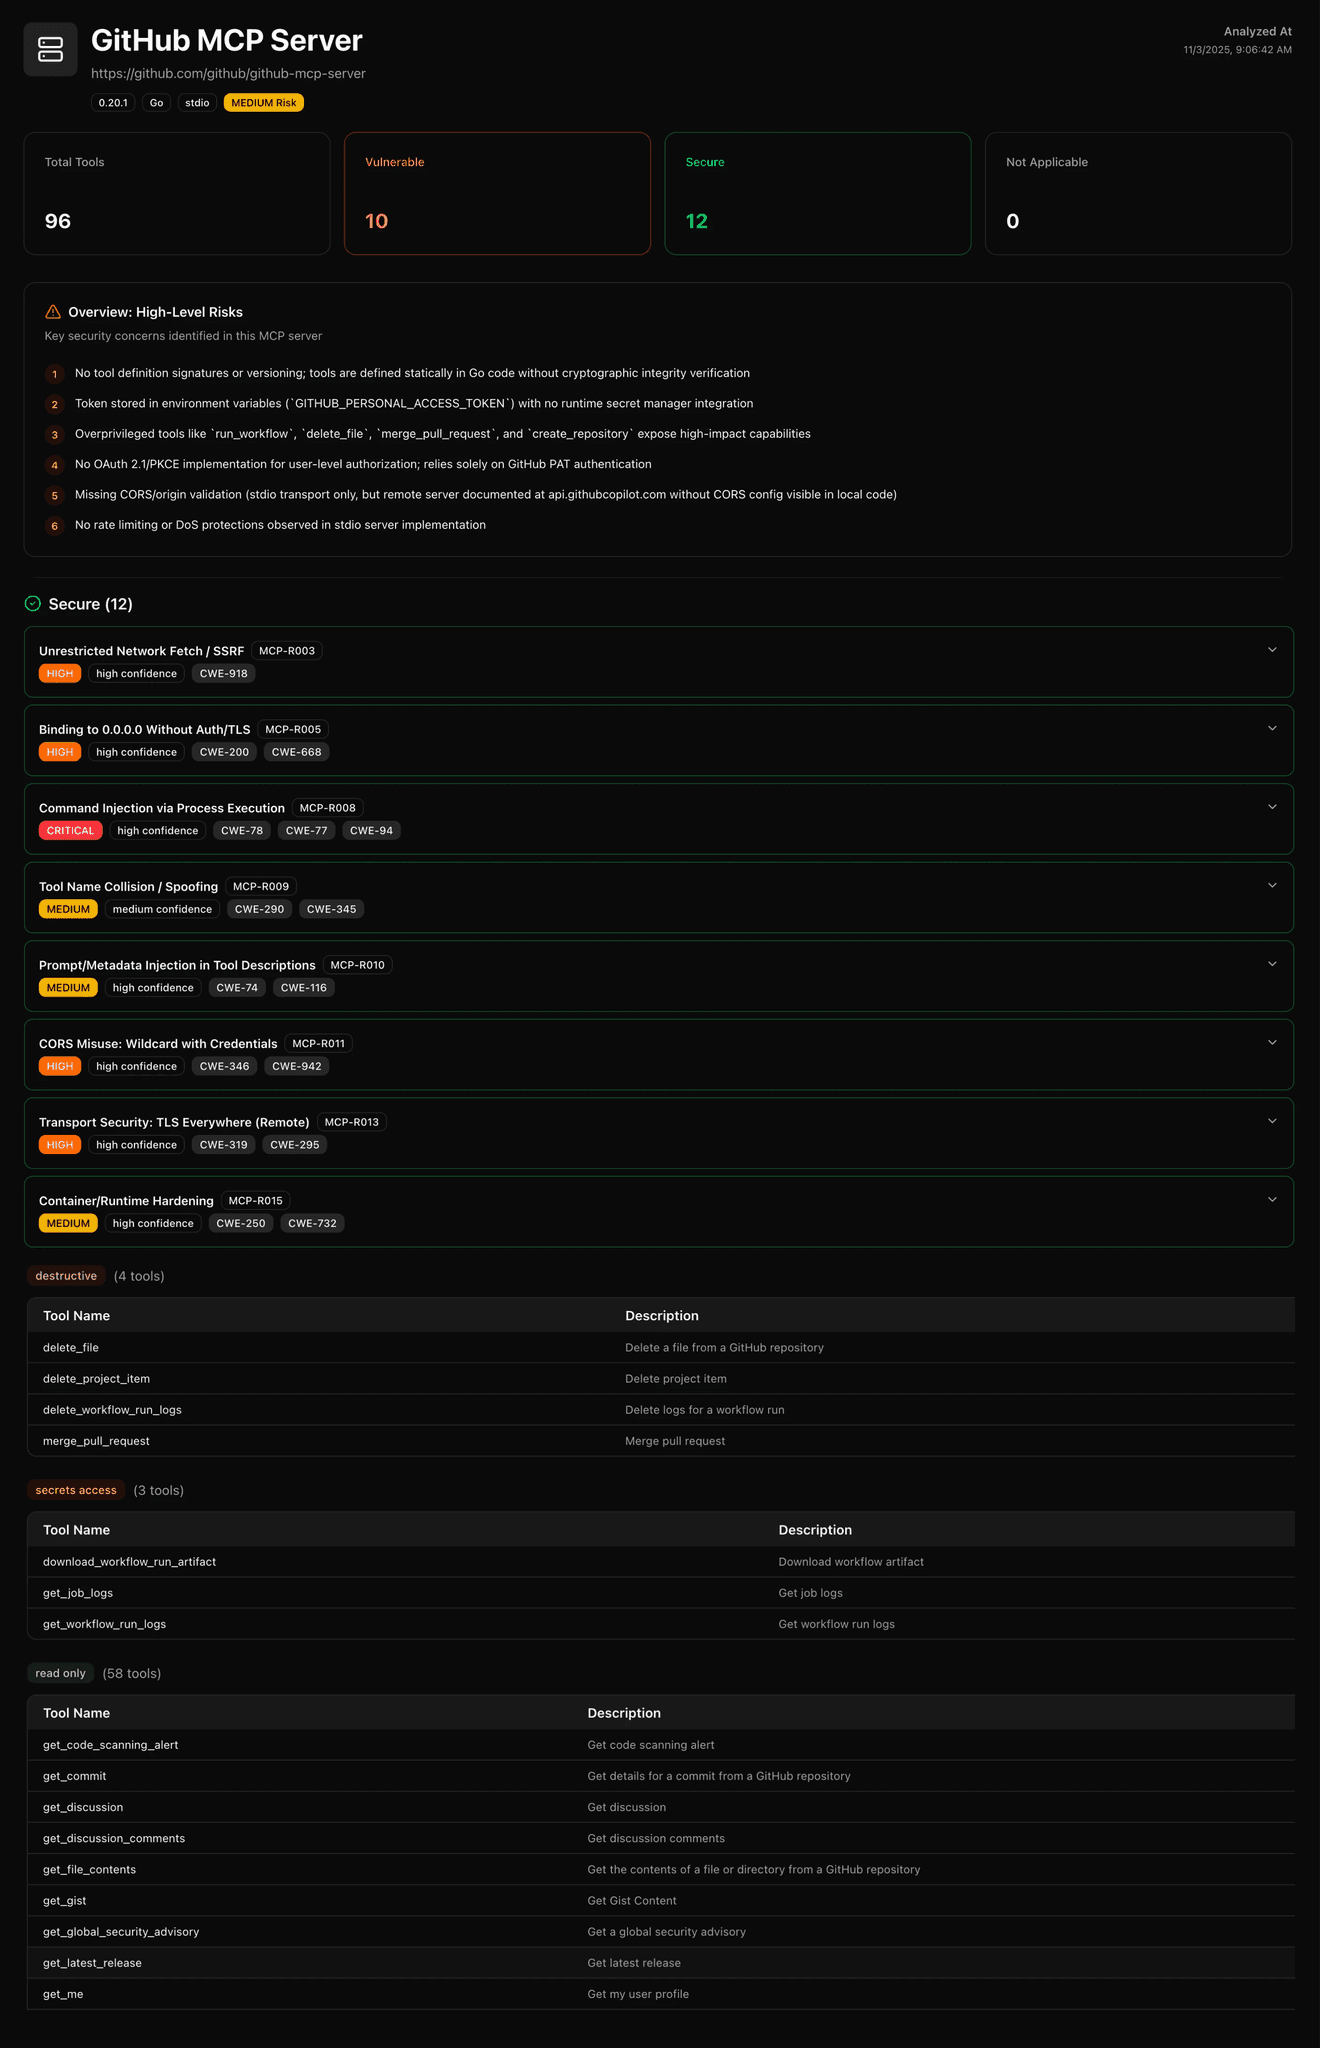Click the MCP-R011 rule ID badge
Image resolution: width=1320 pixels, height=2048 pixels.
[319, 1043]
